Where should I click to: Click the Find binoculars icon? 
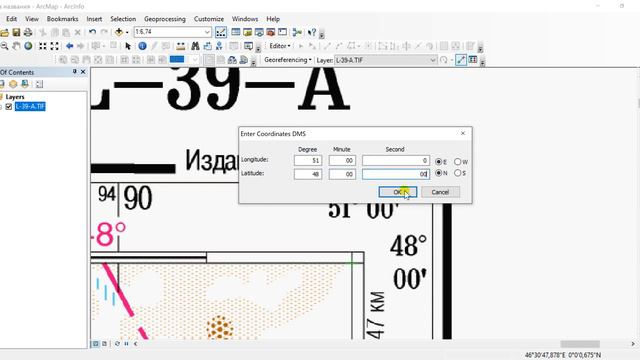pyautogui.click(x=196, y=46)
